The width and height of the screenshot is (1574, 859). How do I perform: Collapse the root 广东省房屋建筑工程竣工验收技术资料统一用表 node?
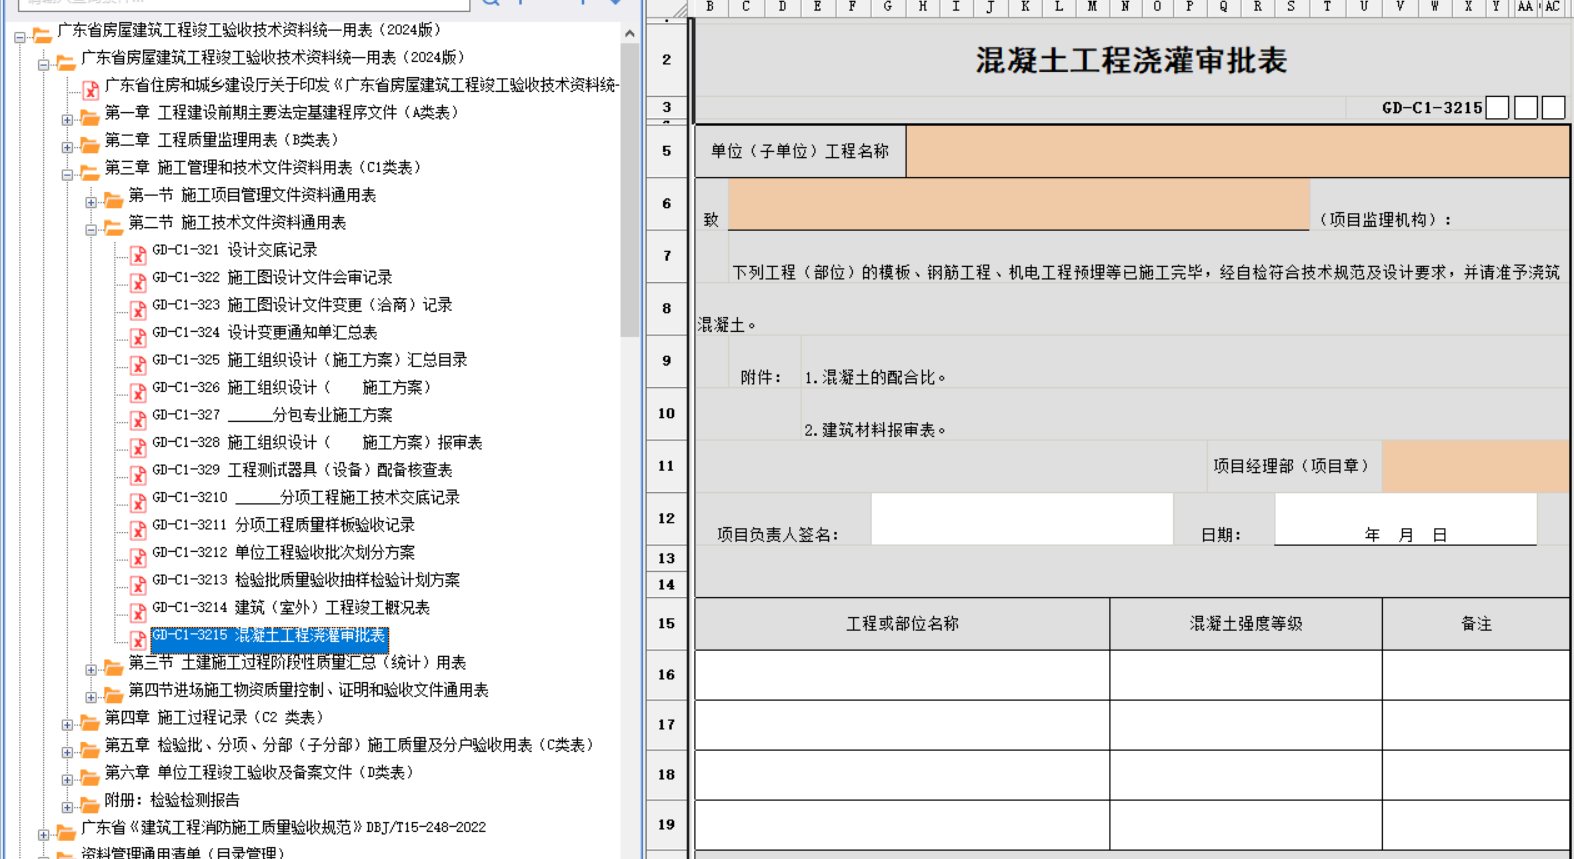click(x=19, y=37)
